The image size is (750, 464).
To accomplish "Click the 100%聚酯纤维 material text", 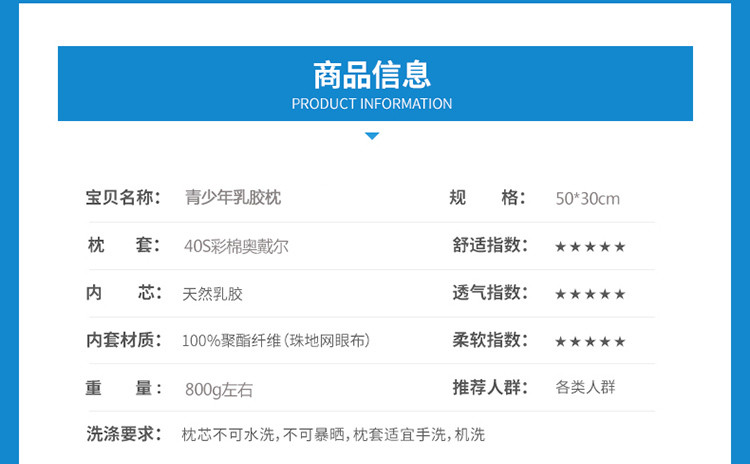I will [276, 341].
